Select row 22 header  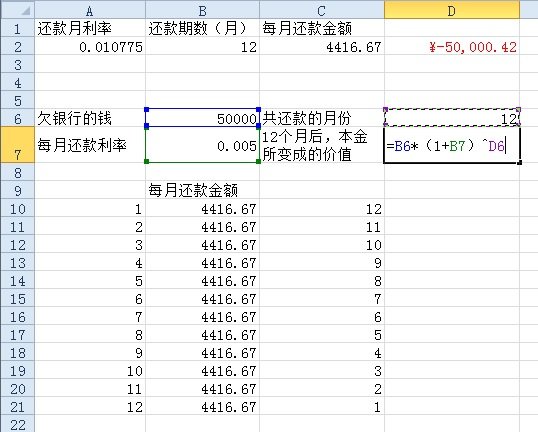(17, 424)
